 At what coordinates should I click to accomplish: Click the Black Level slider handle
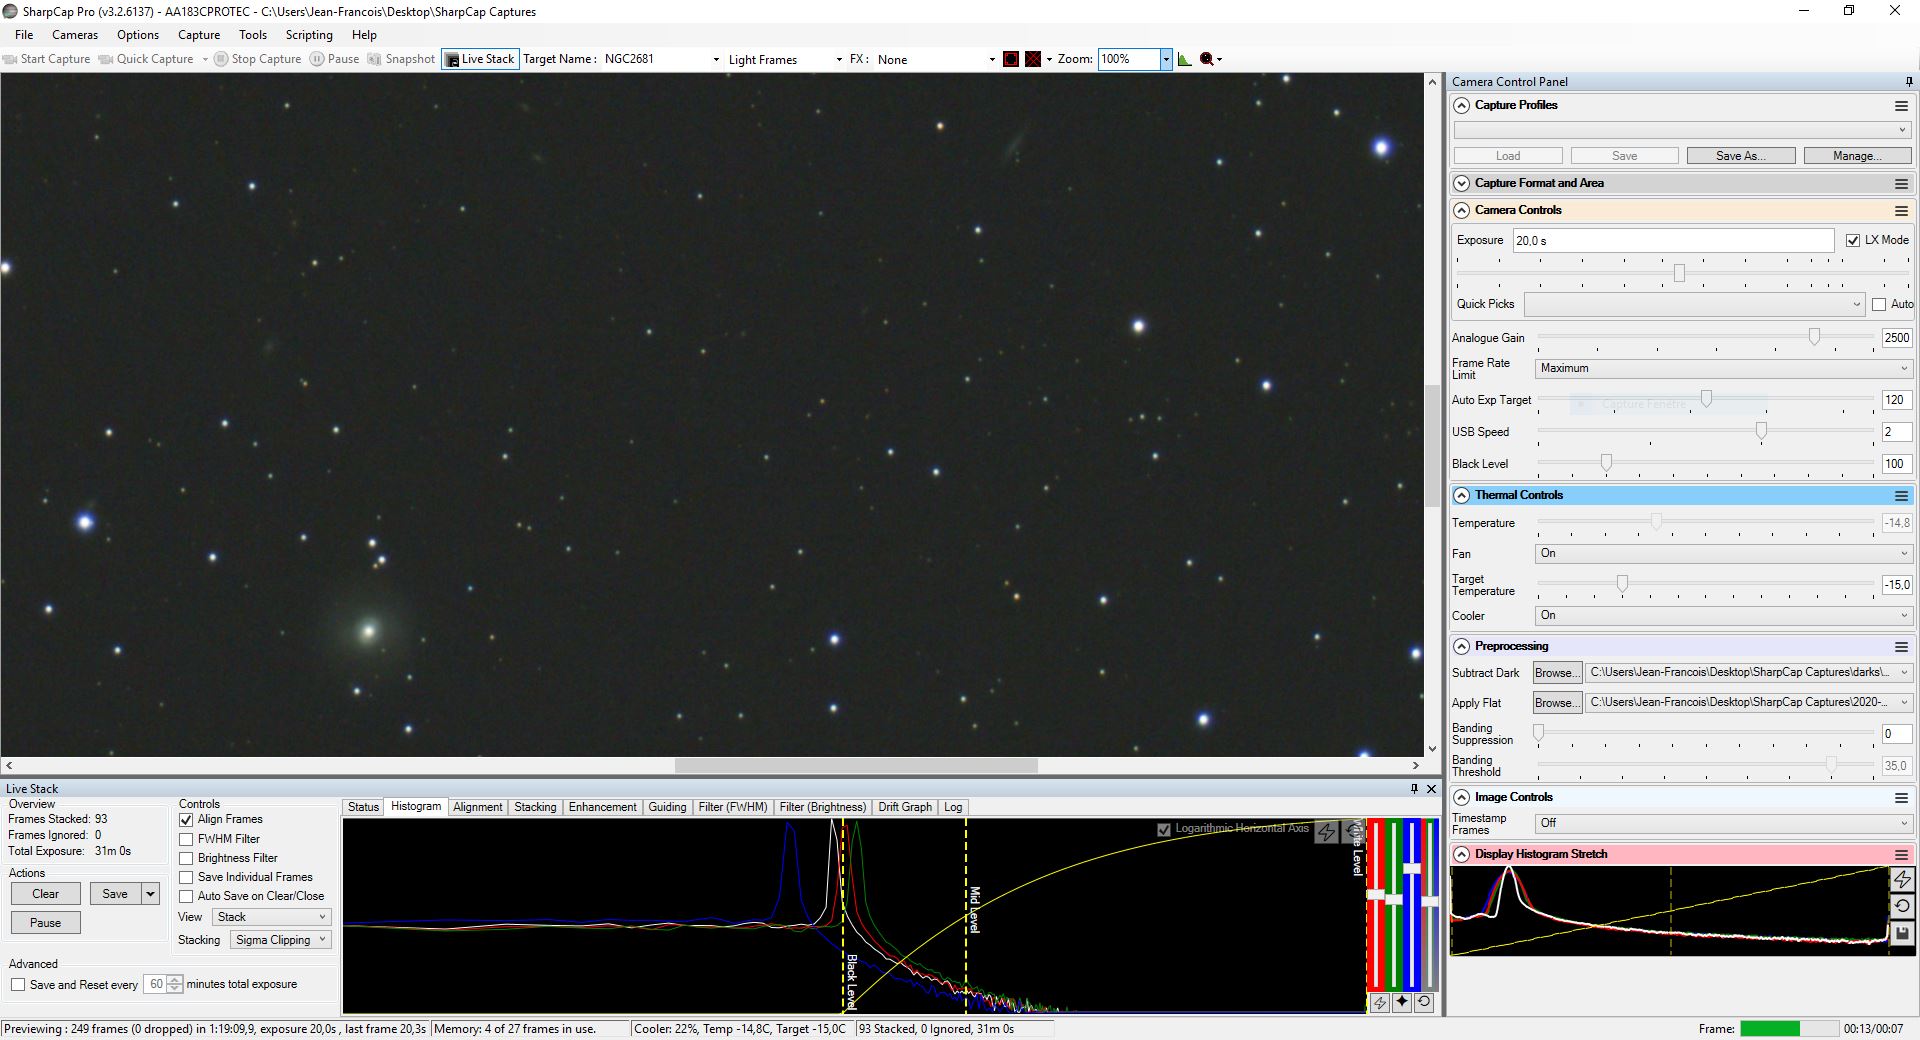(x=1606, y=463)
